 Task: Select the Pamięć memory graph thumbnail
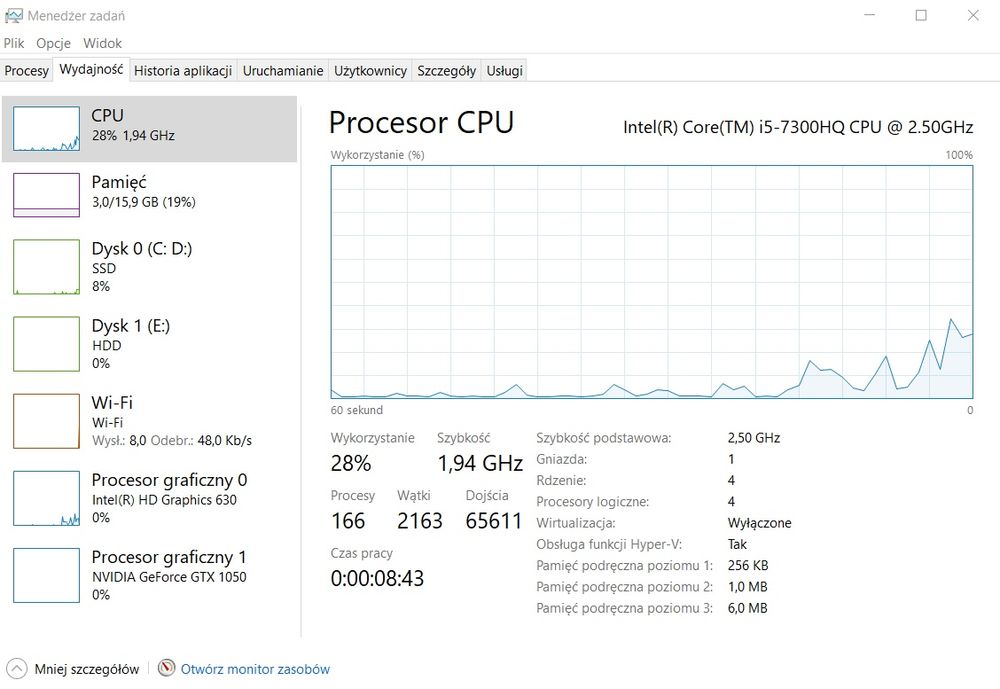[x=46, y=194]
